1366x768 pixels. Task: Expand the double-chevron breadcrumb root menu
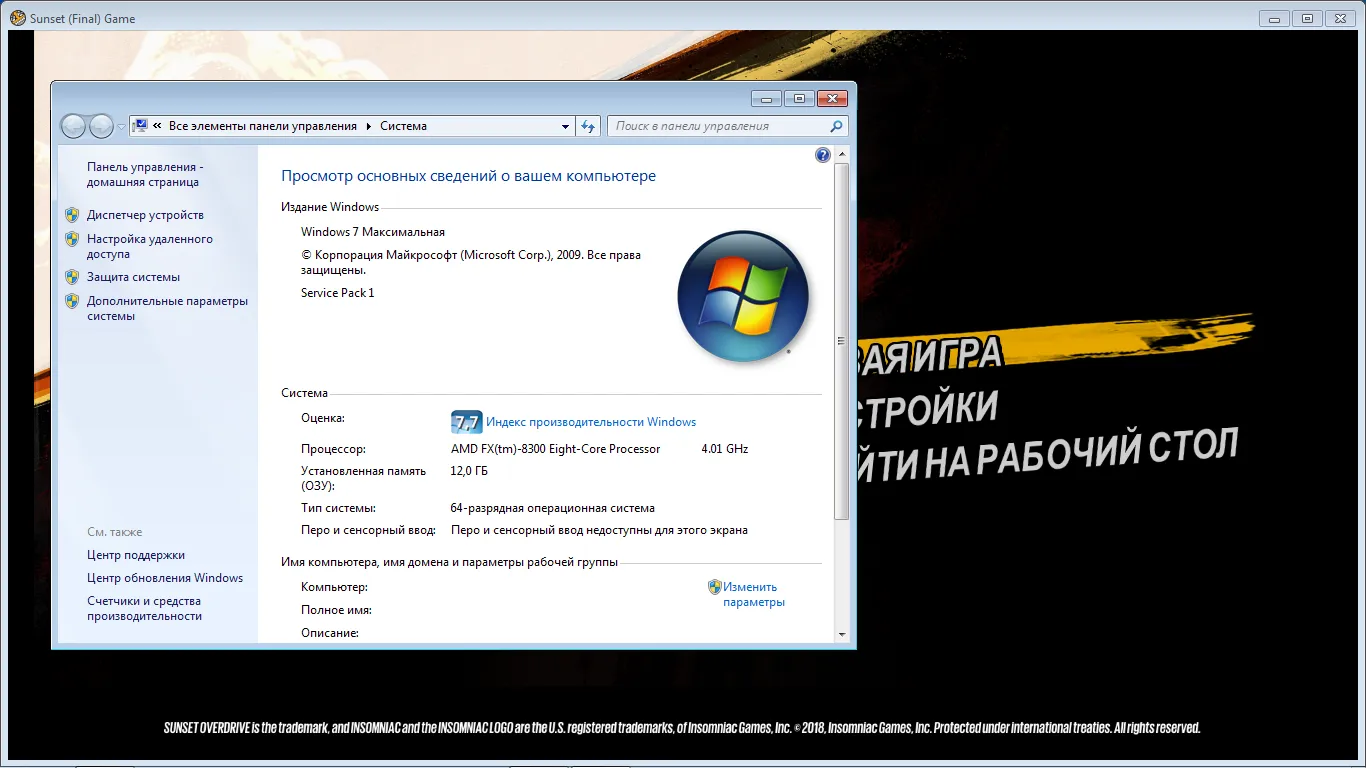click(x=158, y=126)
